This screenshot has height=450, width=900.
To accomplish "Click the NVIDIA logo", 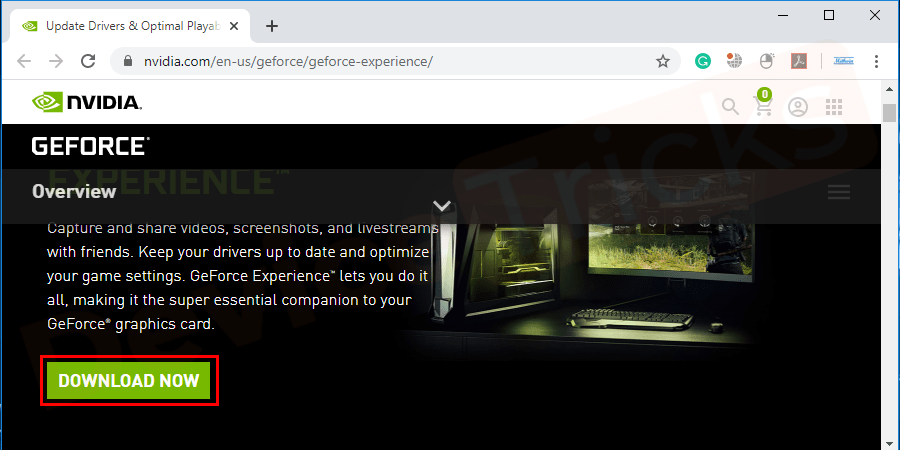I will [87, 103].
